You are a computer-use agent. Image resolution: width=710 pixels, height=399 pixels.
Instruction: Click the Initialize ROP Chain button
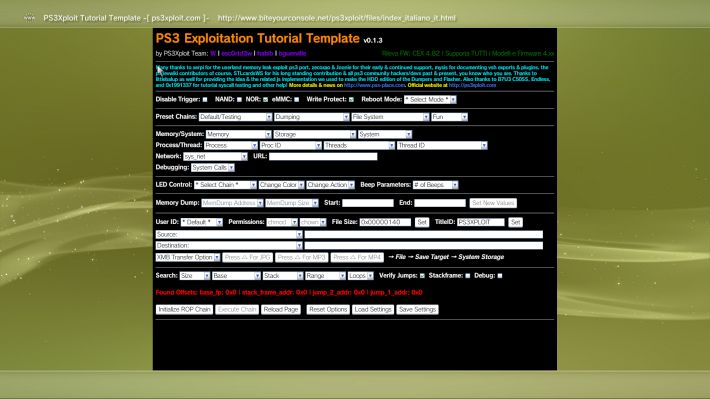(184, 309)
